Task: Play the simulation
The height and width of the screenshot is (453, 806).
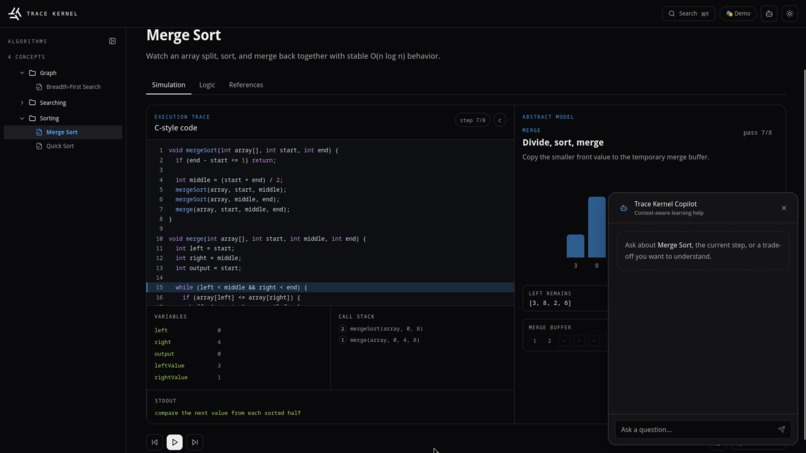Action: point(175,442)
